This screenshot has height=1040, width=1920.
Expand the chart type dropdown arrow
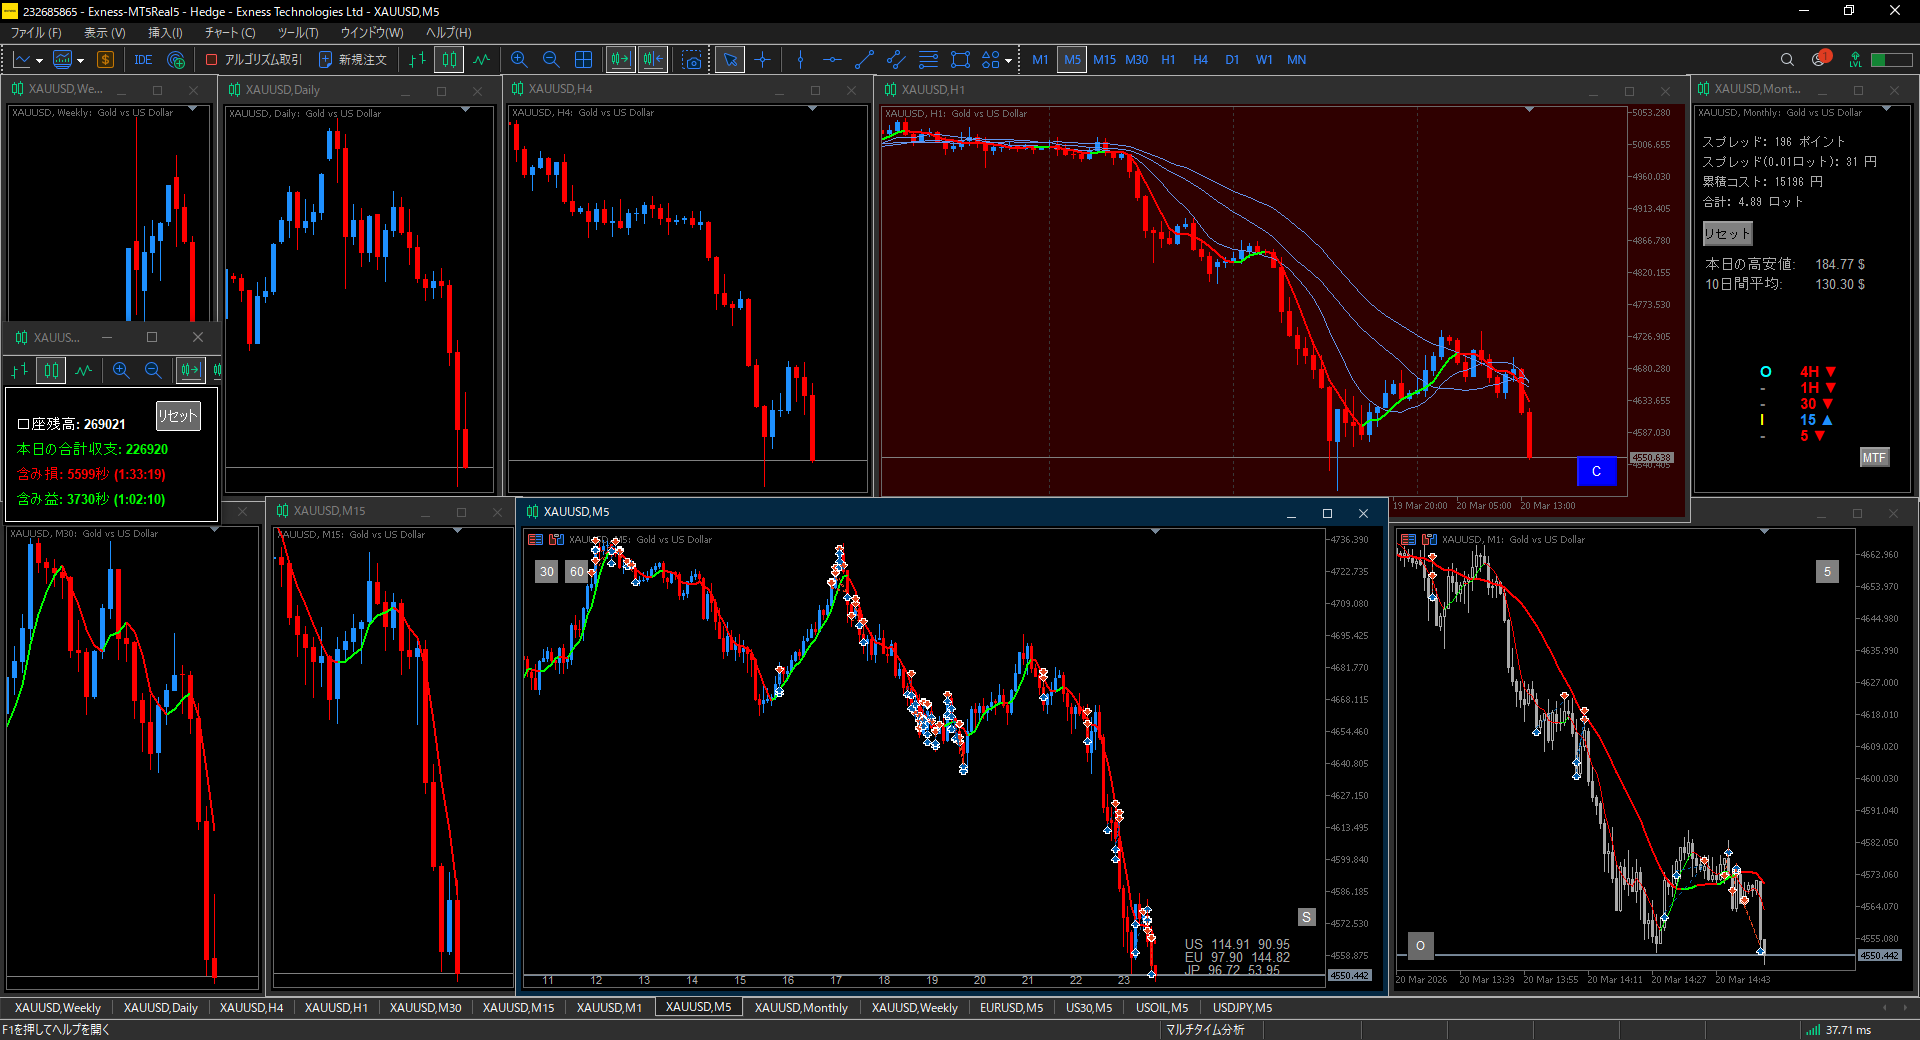(x=39, y=61)
